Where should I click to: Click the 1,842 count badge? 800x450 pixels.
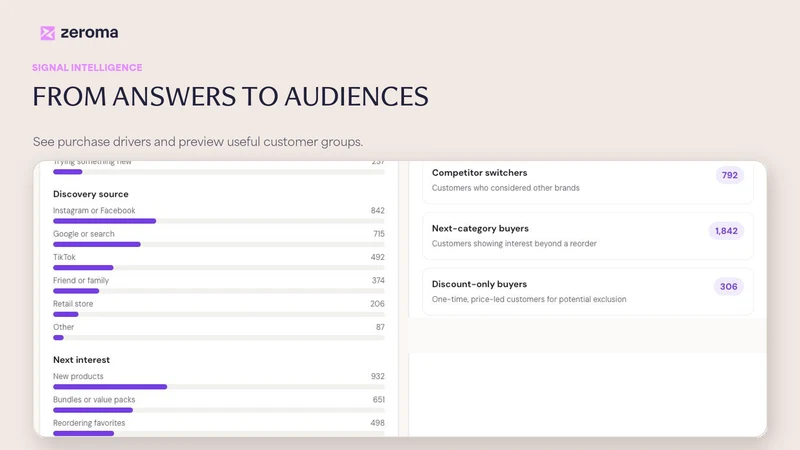(726, 231)
